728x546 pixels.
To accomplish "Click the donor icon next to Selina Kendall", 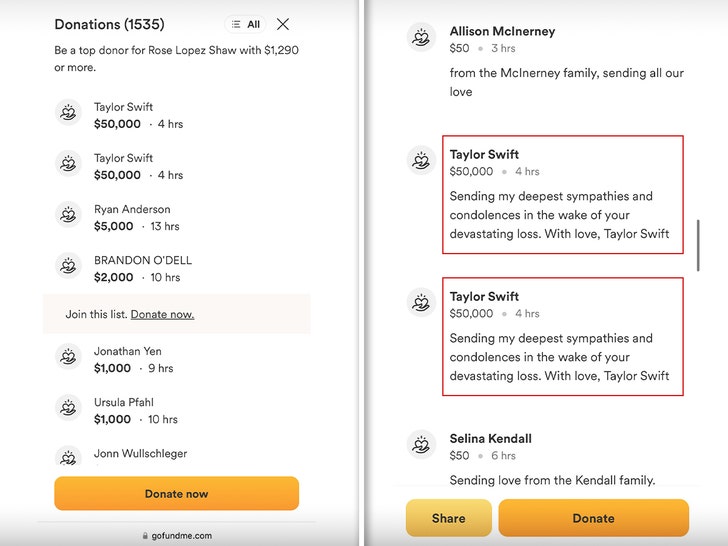I will (x=421, y=444).
